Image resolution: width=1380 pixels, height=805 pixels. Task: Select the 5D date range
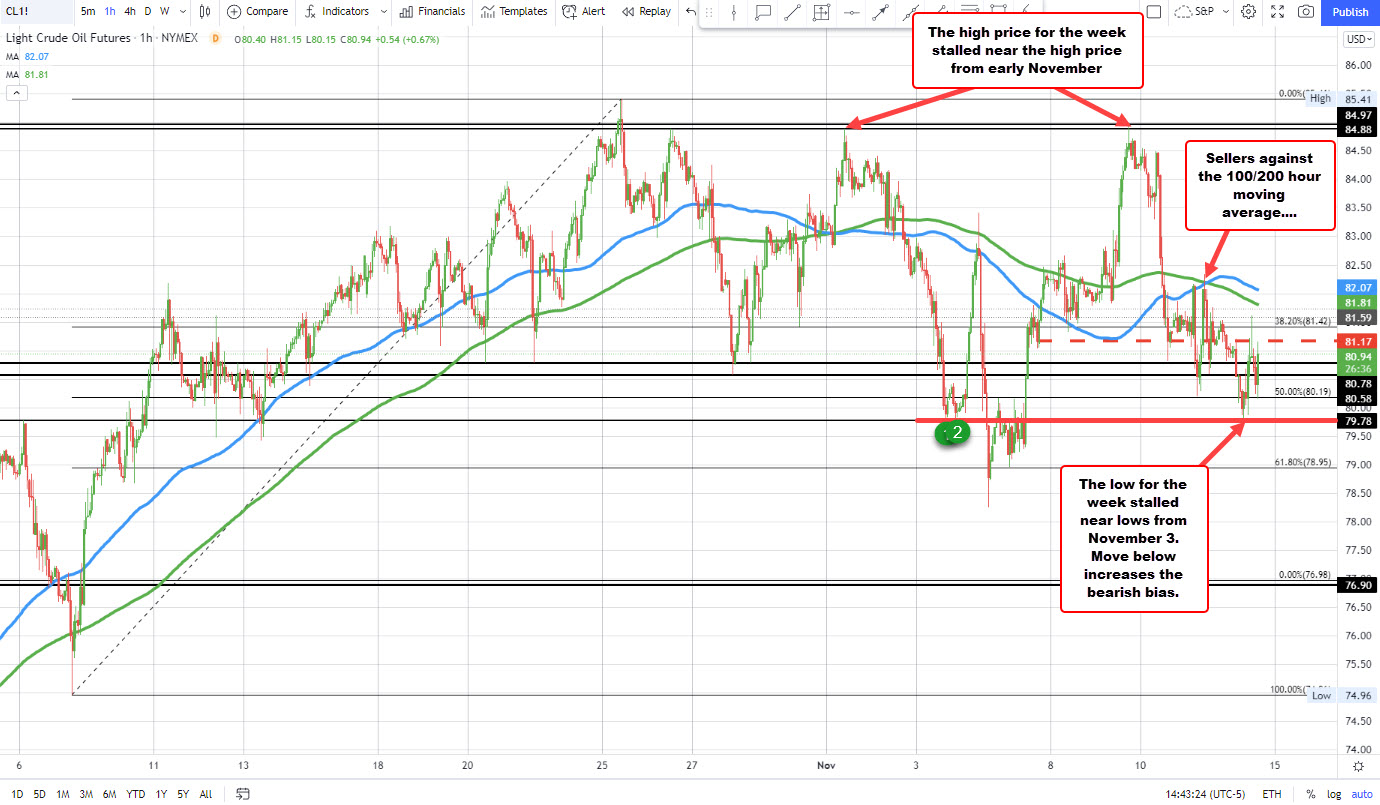[x=39, y=794]
